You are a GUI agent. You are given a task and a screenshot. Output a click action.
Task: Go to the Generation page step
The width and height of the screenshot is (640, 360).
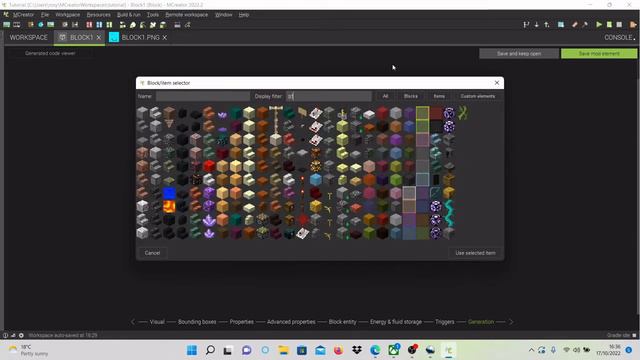(481, 322)
